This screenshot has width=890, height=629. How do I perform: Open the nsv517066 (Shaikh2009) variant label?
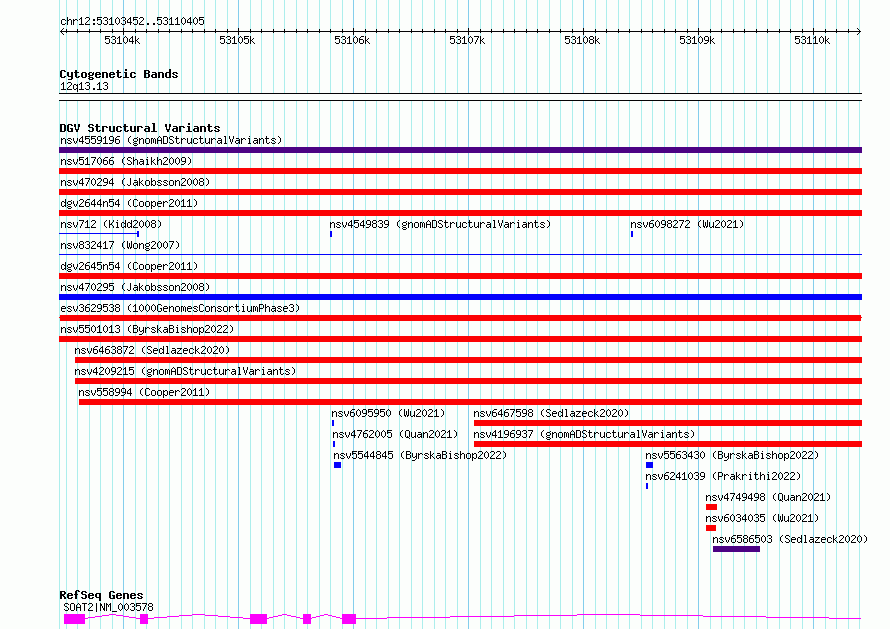tap(125, 161)
